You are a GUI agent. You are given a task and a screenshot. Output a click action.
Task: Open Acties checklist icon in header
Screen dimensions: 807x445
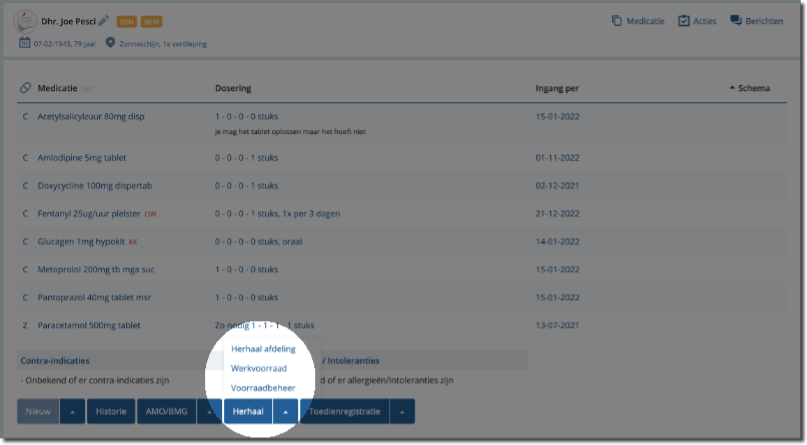[x=684, y=21]
